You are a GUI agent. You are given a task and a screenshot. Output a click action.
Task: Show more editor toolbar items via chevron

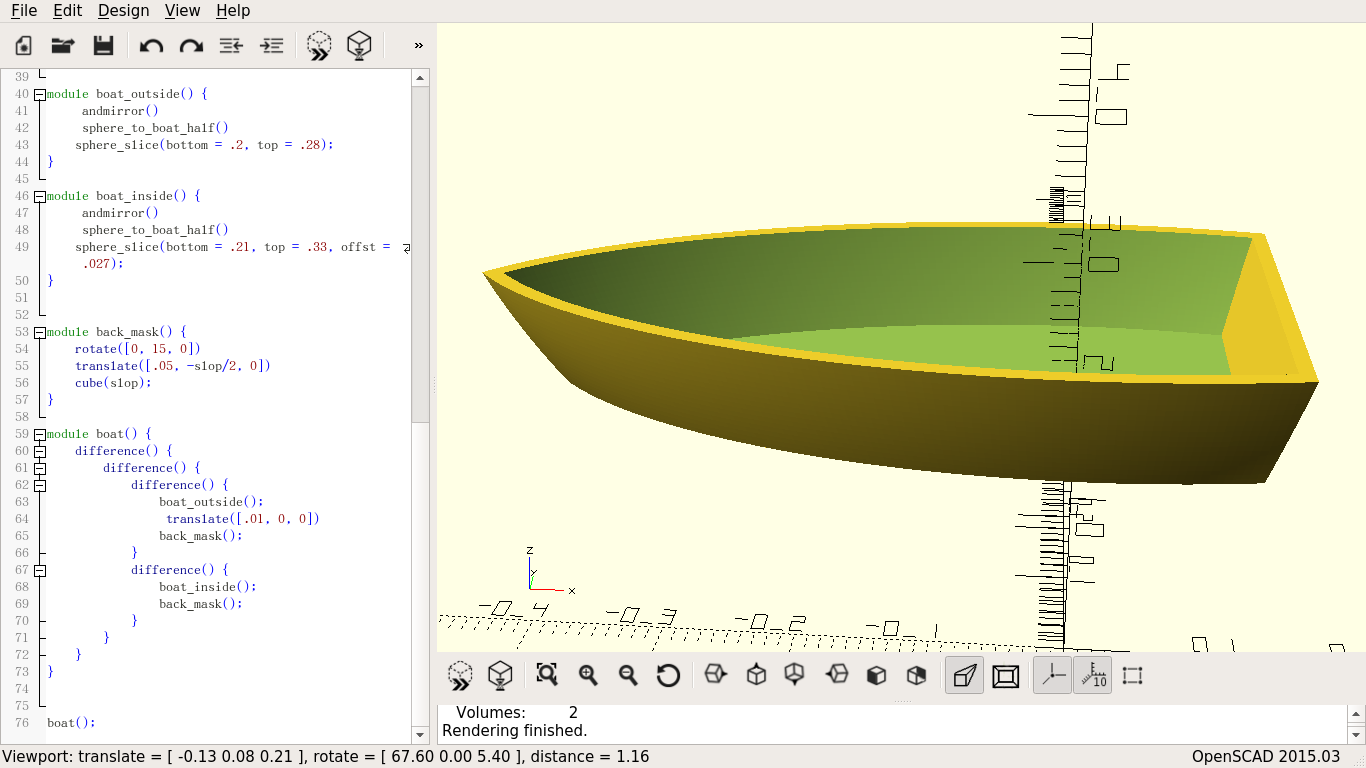click(x=418, y=45)
